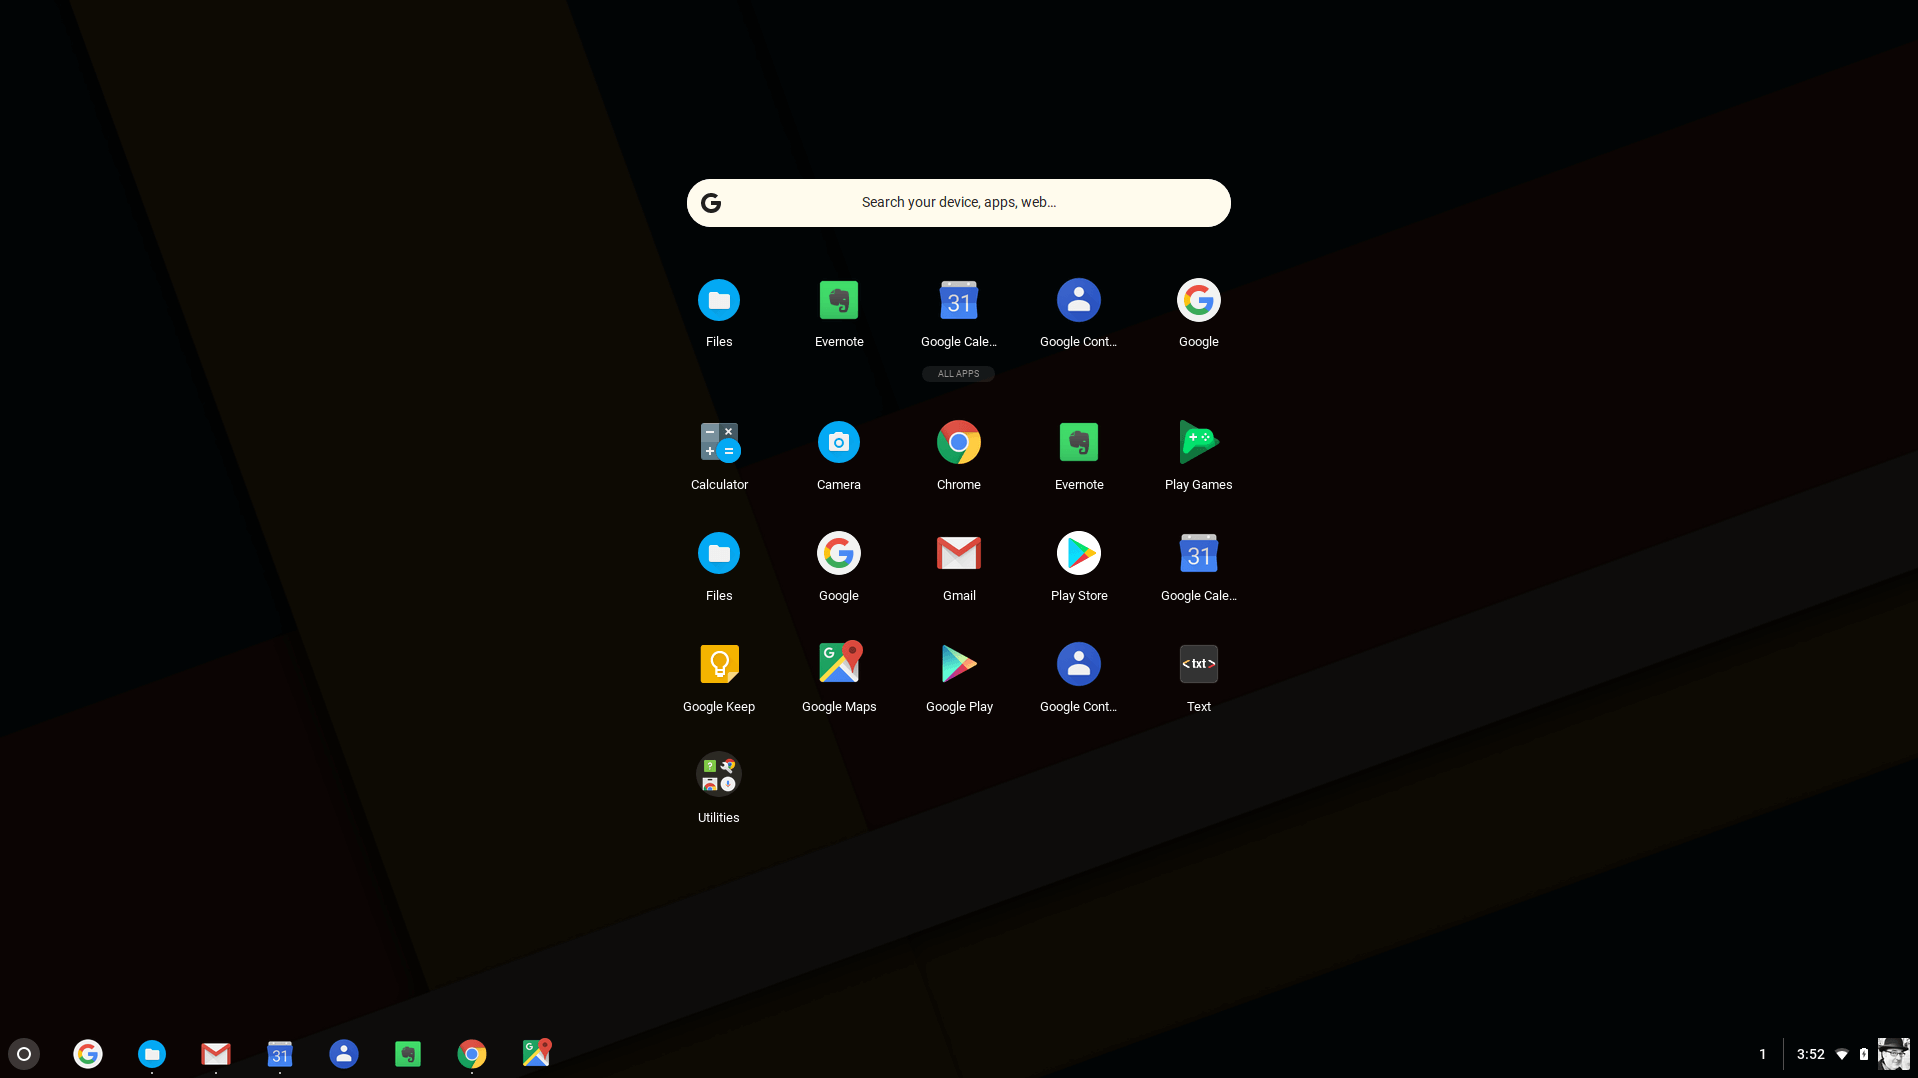Open Google Contacts in the all apps grid
Viewport: 1918px width, 1078px height.
coord(1079,664)
